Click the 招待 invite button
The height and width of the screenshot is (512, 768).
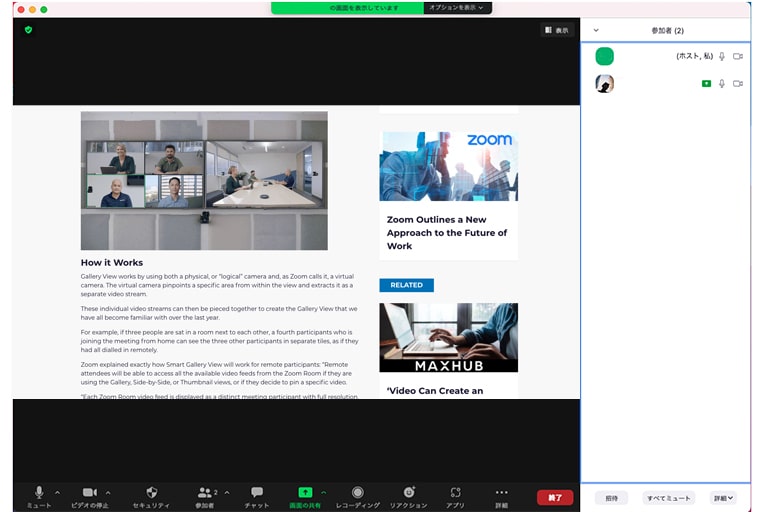(x=612, y=498)
